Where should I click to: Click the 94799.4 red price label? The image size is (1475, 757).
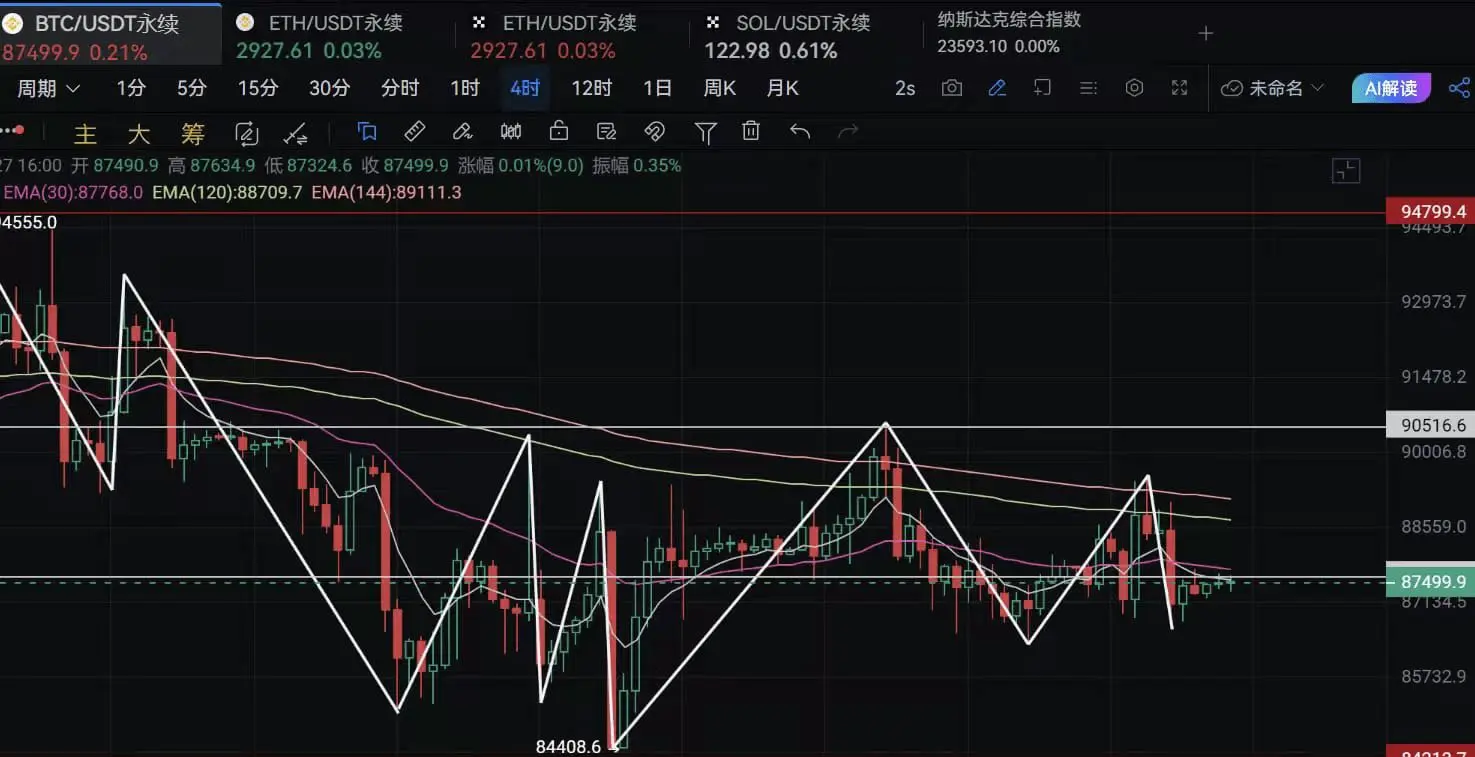(x=1433, y=212)
